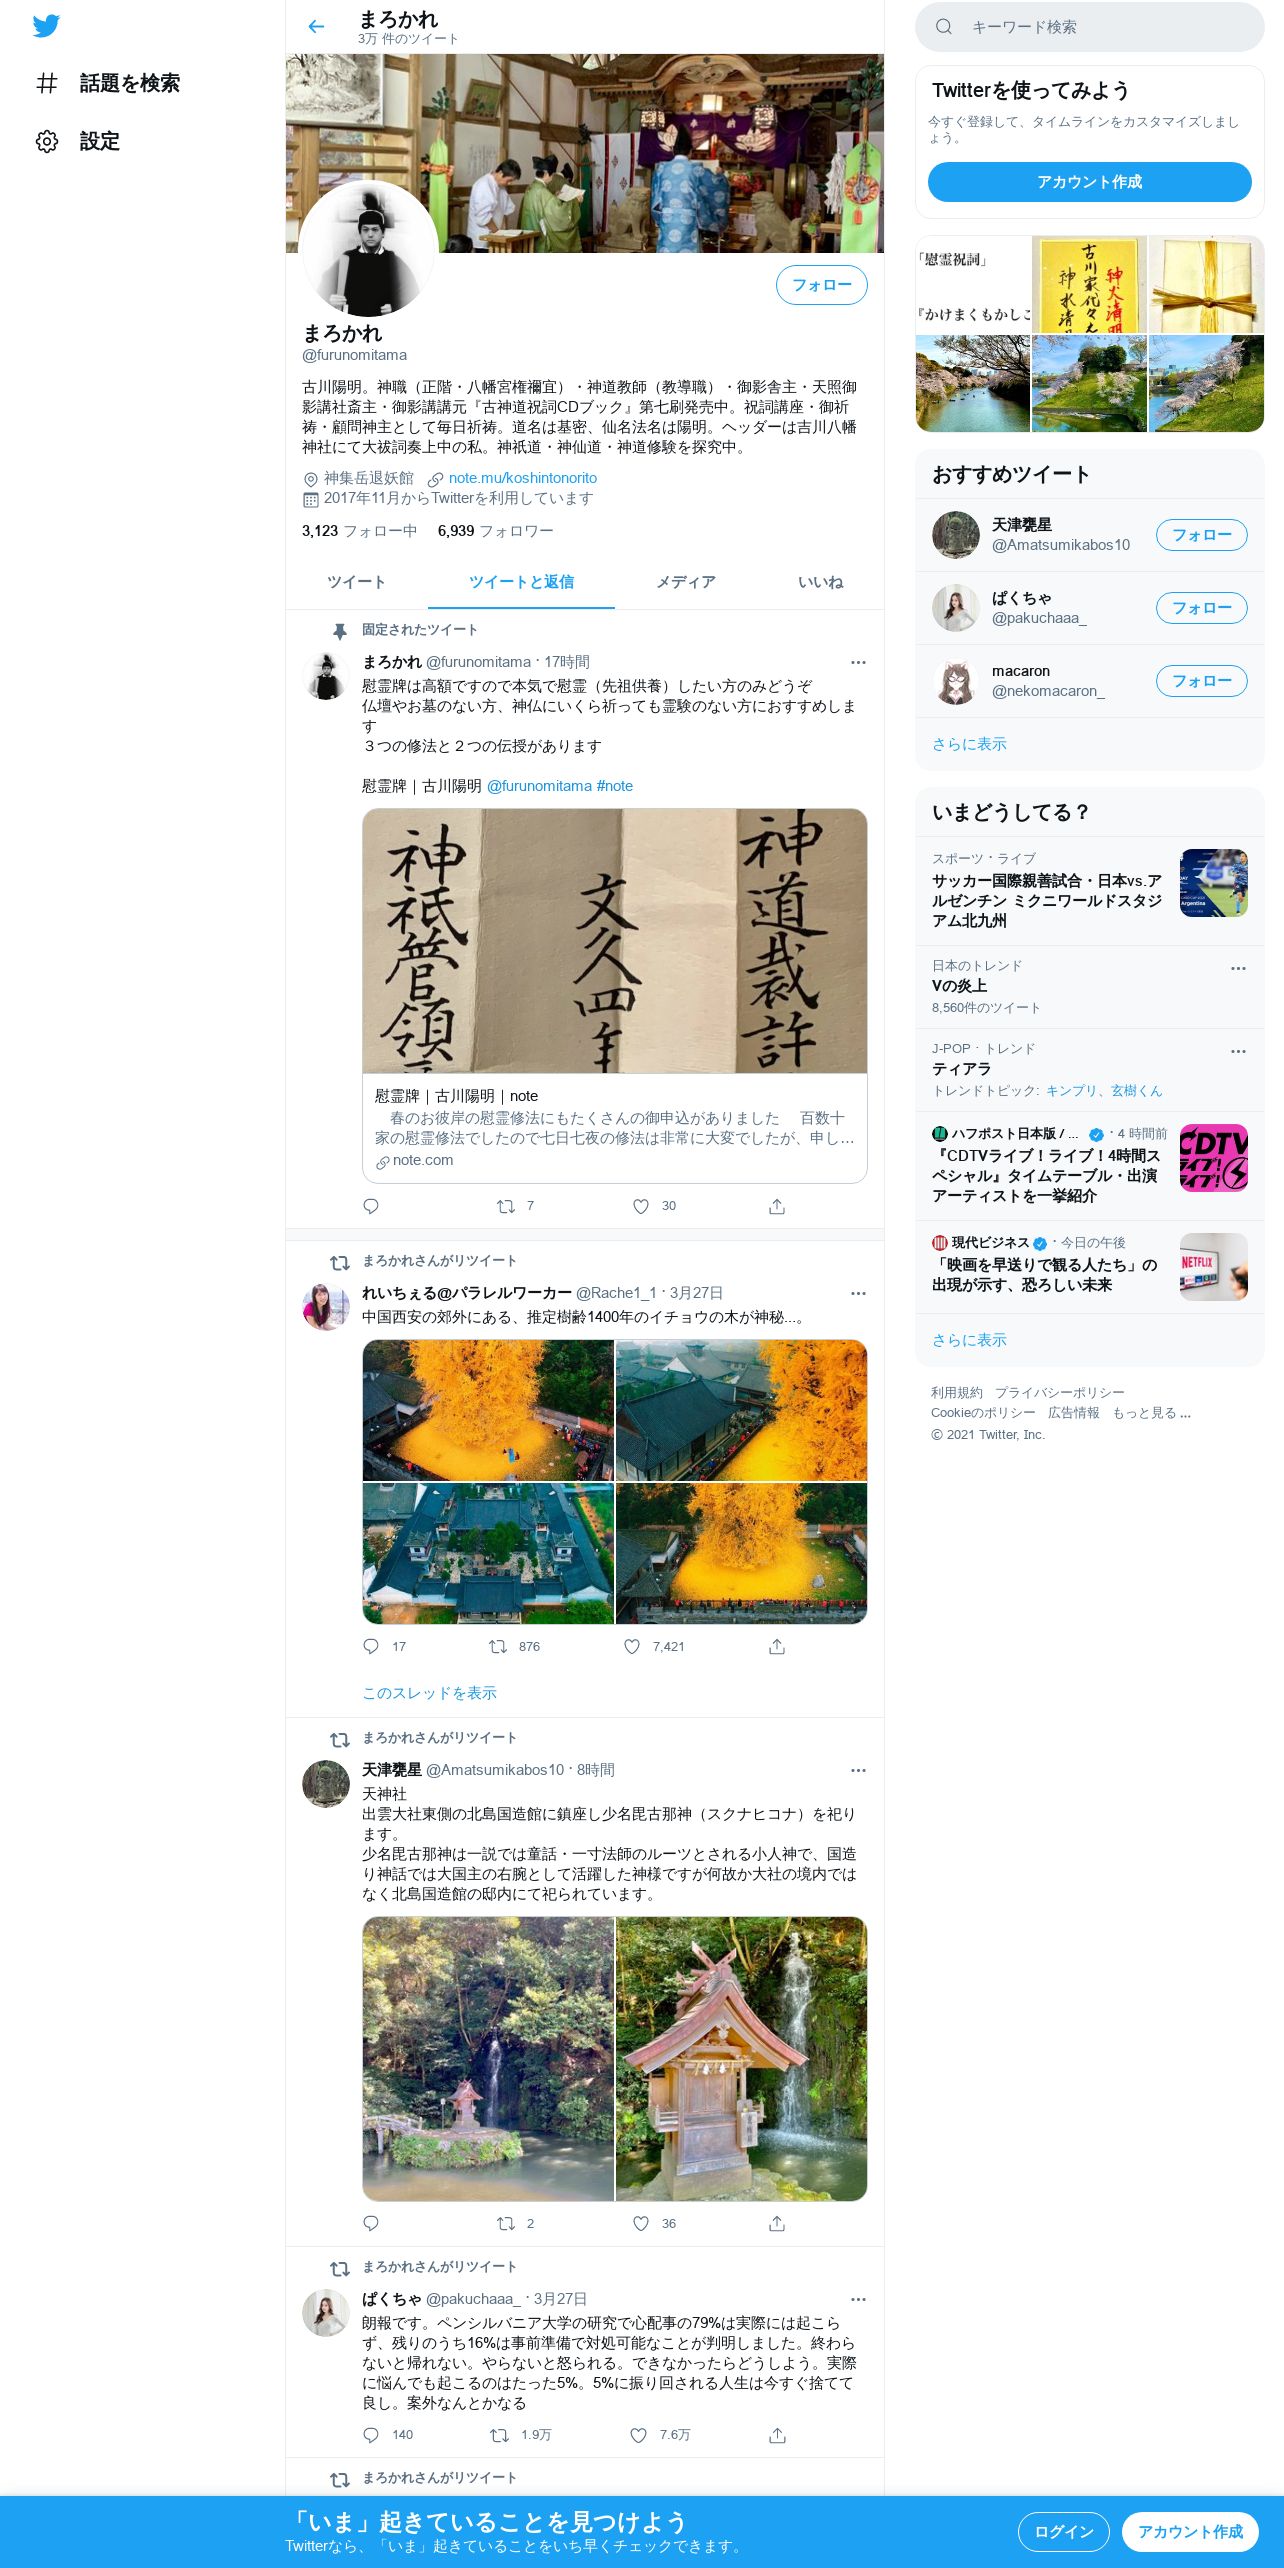The height and width of the screenshot is (2568, 1284).
Task: Like the ginkgo tree tweet with 7,421 likes
Action: pyautogui.click(x=632, y=1646)
